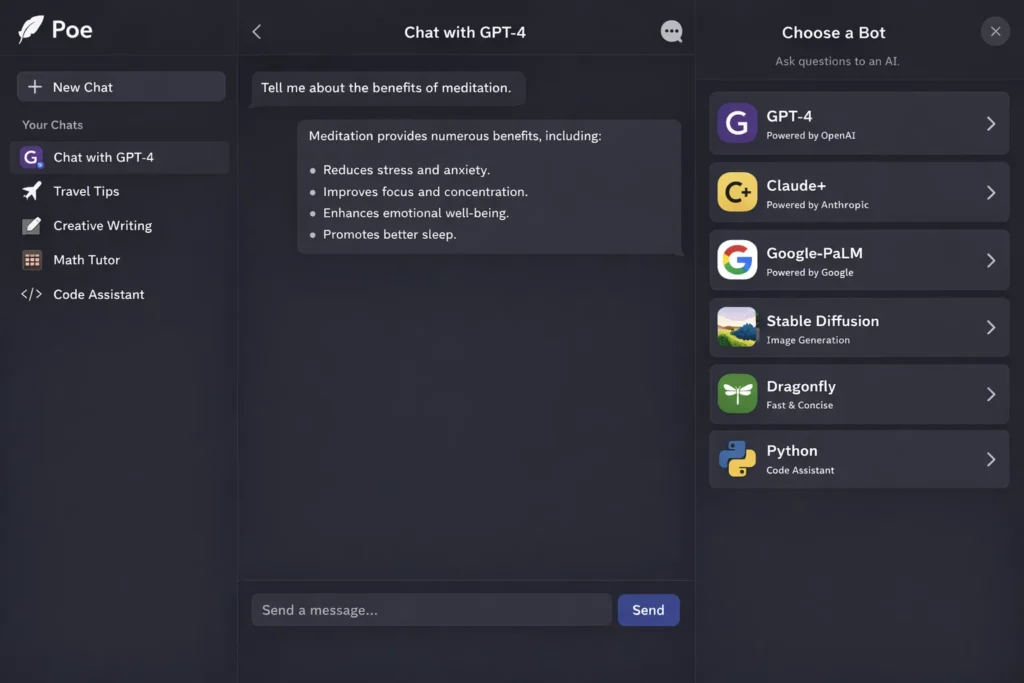Click the back arrow in chat header

[x=256, y=31]
